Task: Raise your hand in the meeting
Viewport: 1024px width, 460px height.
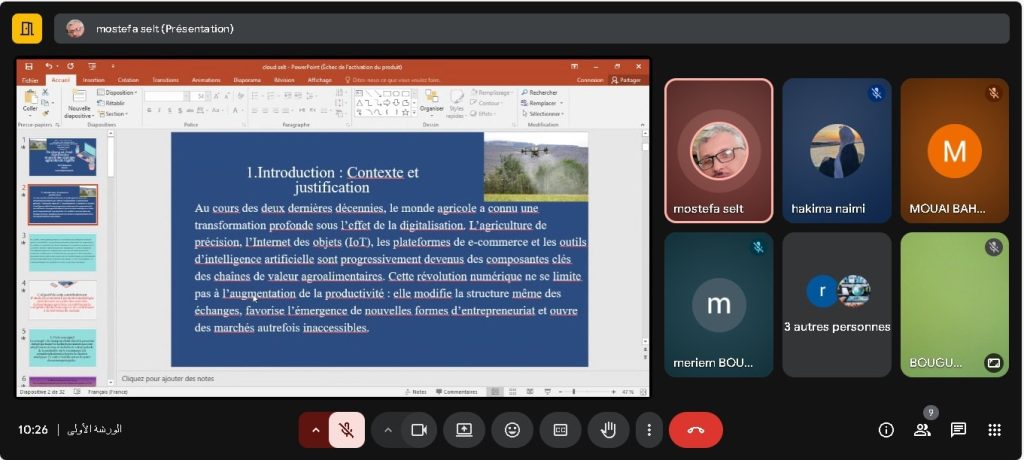Action: (608, 430)
